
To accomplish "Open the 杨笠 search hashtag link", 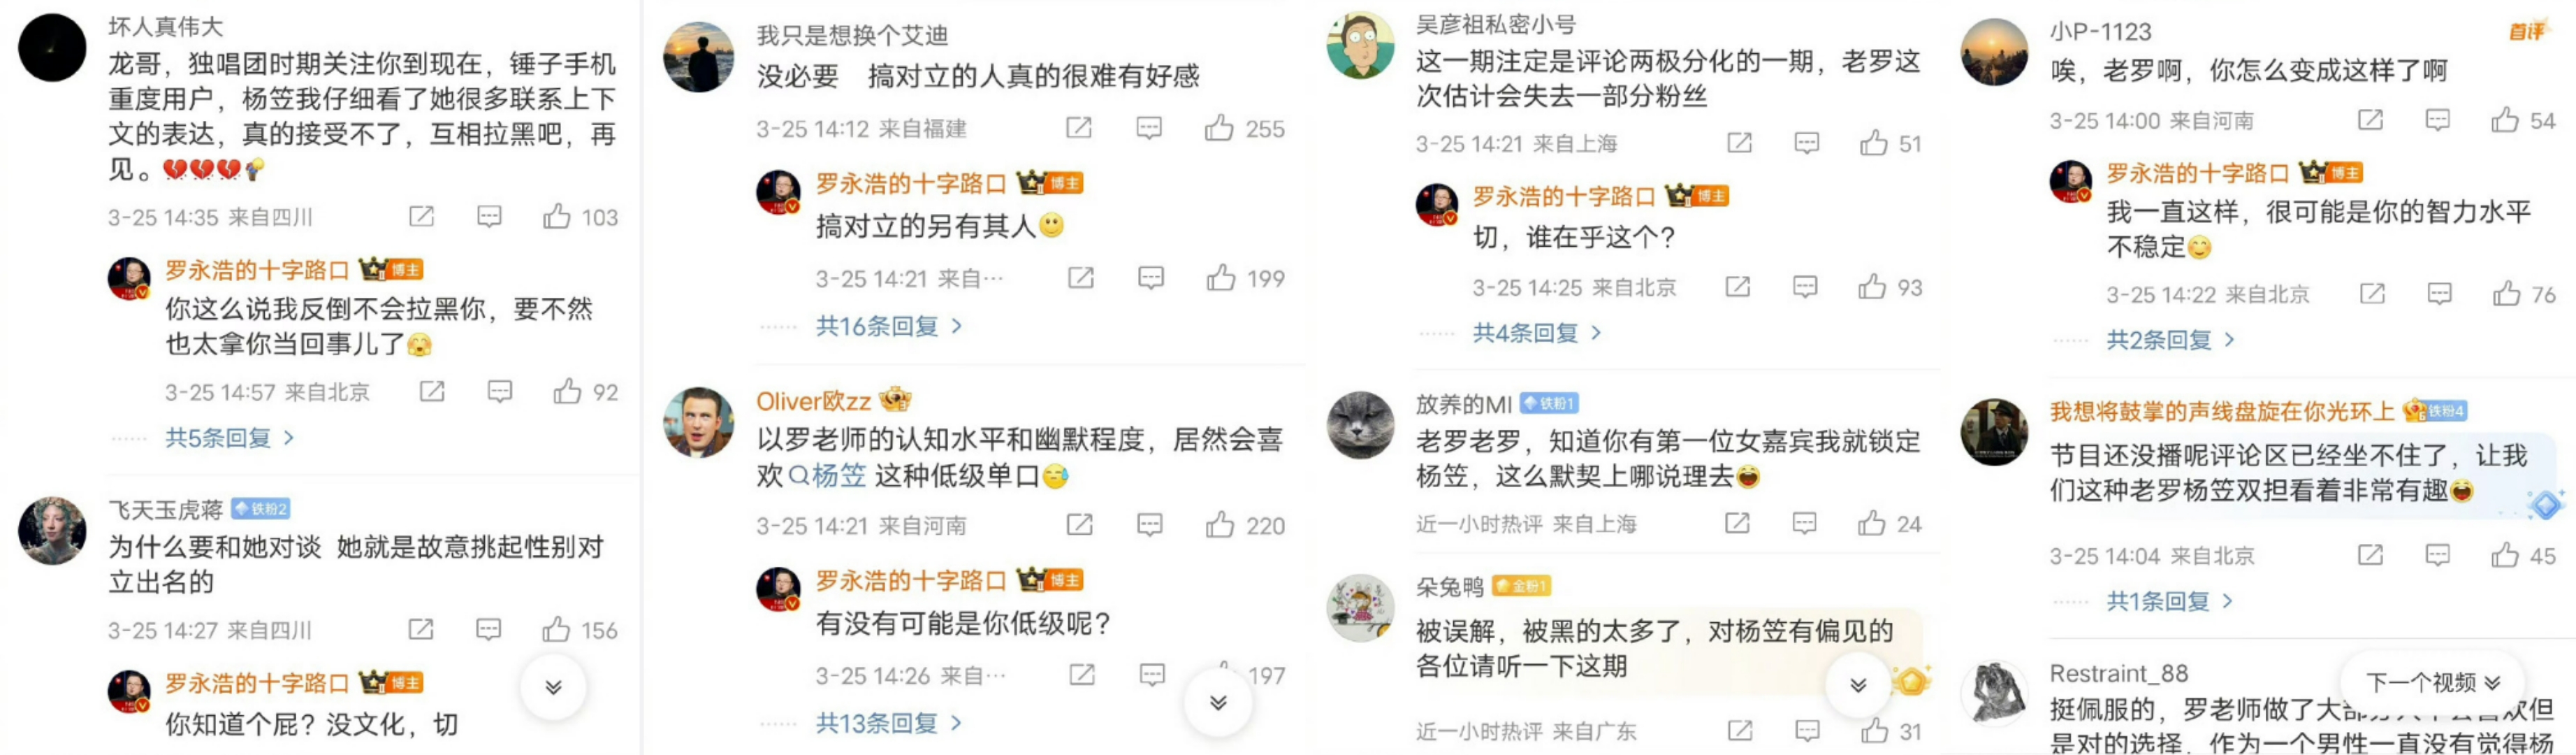I will [828, 476].
